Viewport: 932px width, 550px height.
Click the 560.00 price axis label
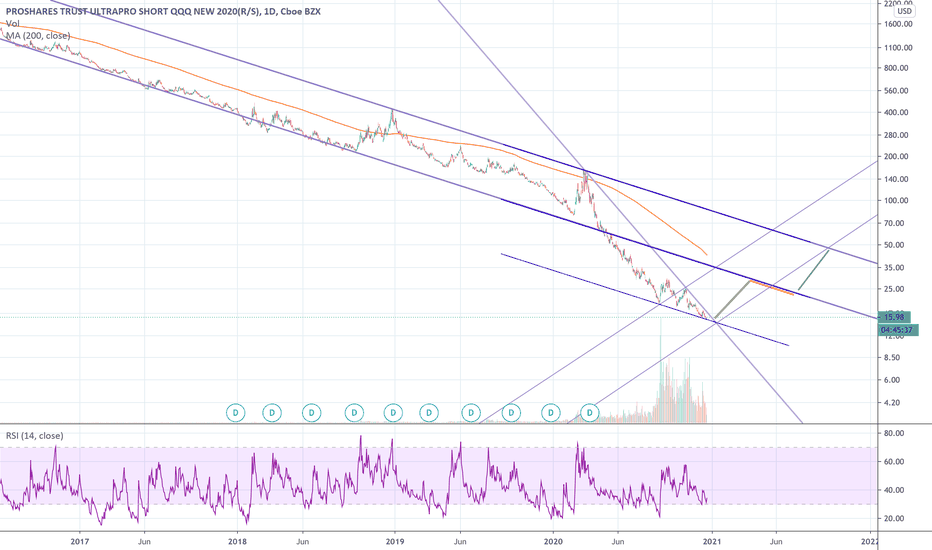(896, 91)
